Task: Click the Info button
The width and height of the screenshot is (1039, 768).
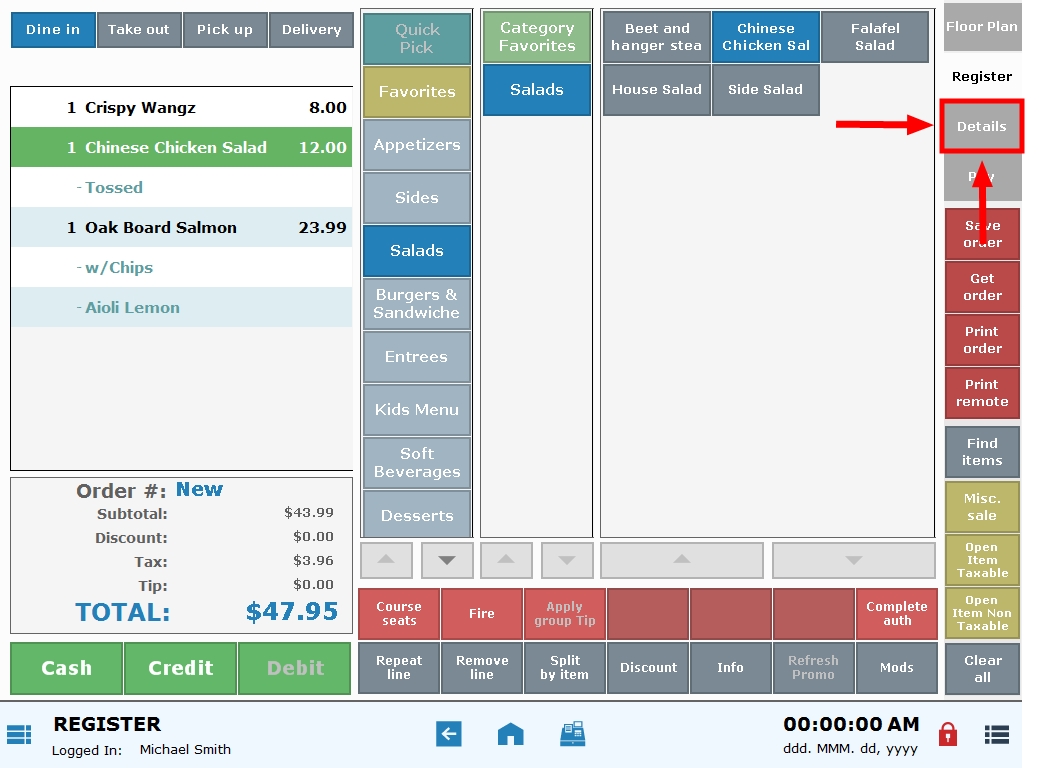Action: coord(731,667)
